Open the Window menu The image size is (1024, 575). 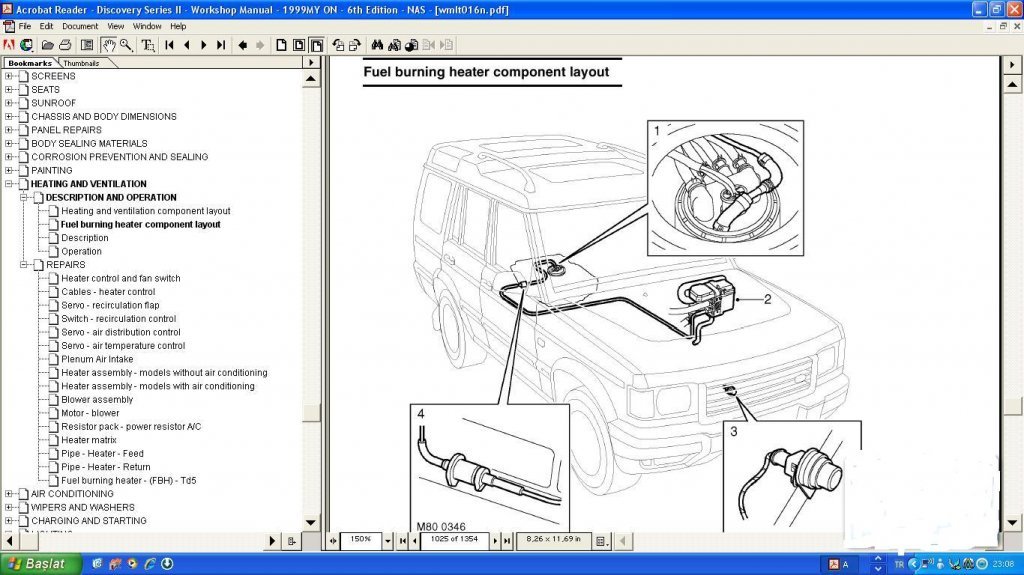[147, 26]
